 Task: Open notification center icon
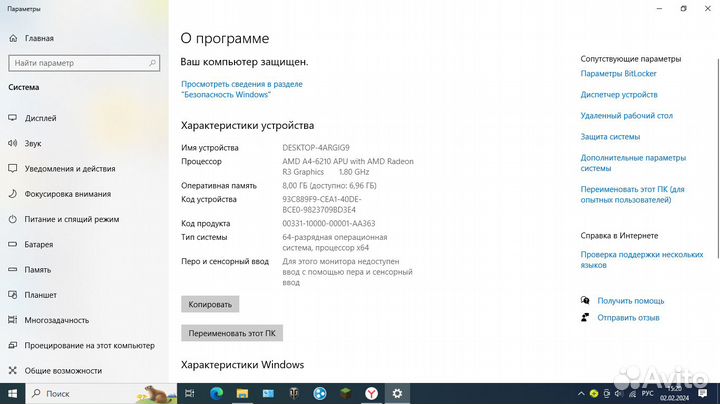(x=703, y=393)
